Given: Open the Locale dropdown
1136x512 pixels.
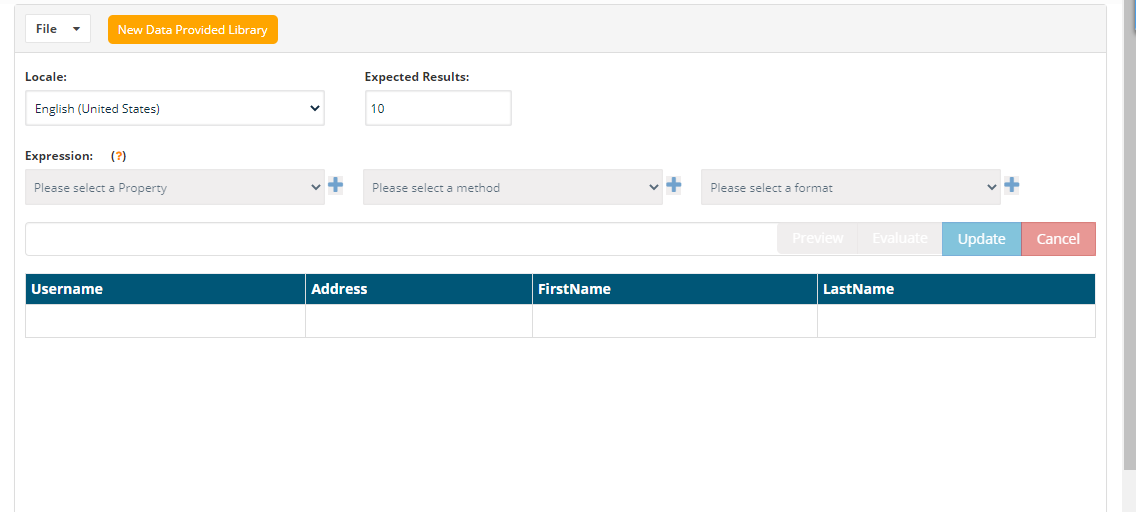Looking at the screenshot, I should [175, 108].
